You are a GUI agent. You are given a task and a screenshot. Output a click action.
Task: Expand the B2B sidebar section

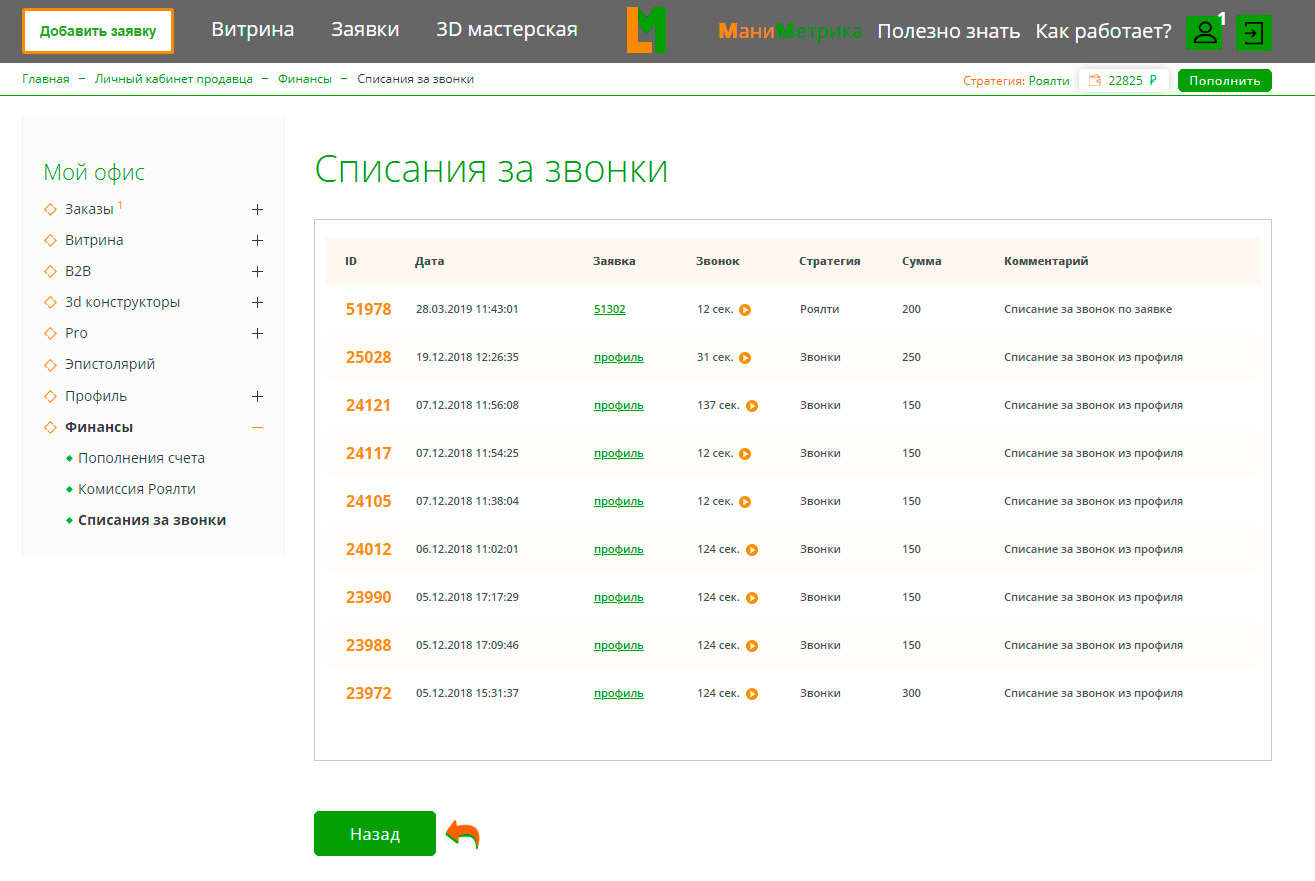(x=257, y=272)
